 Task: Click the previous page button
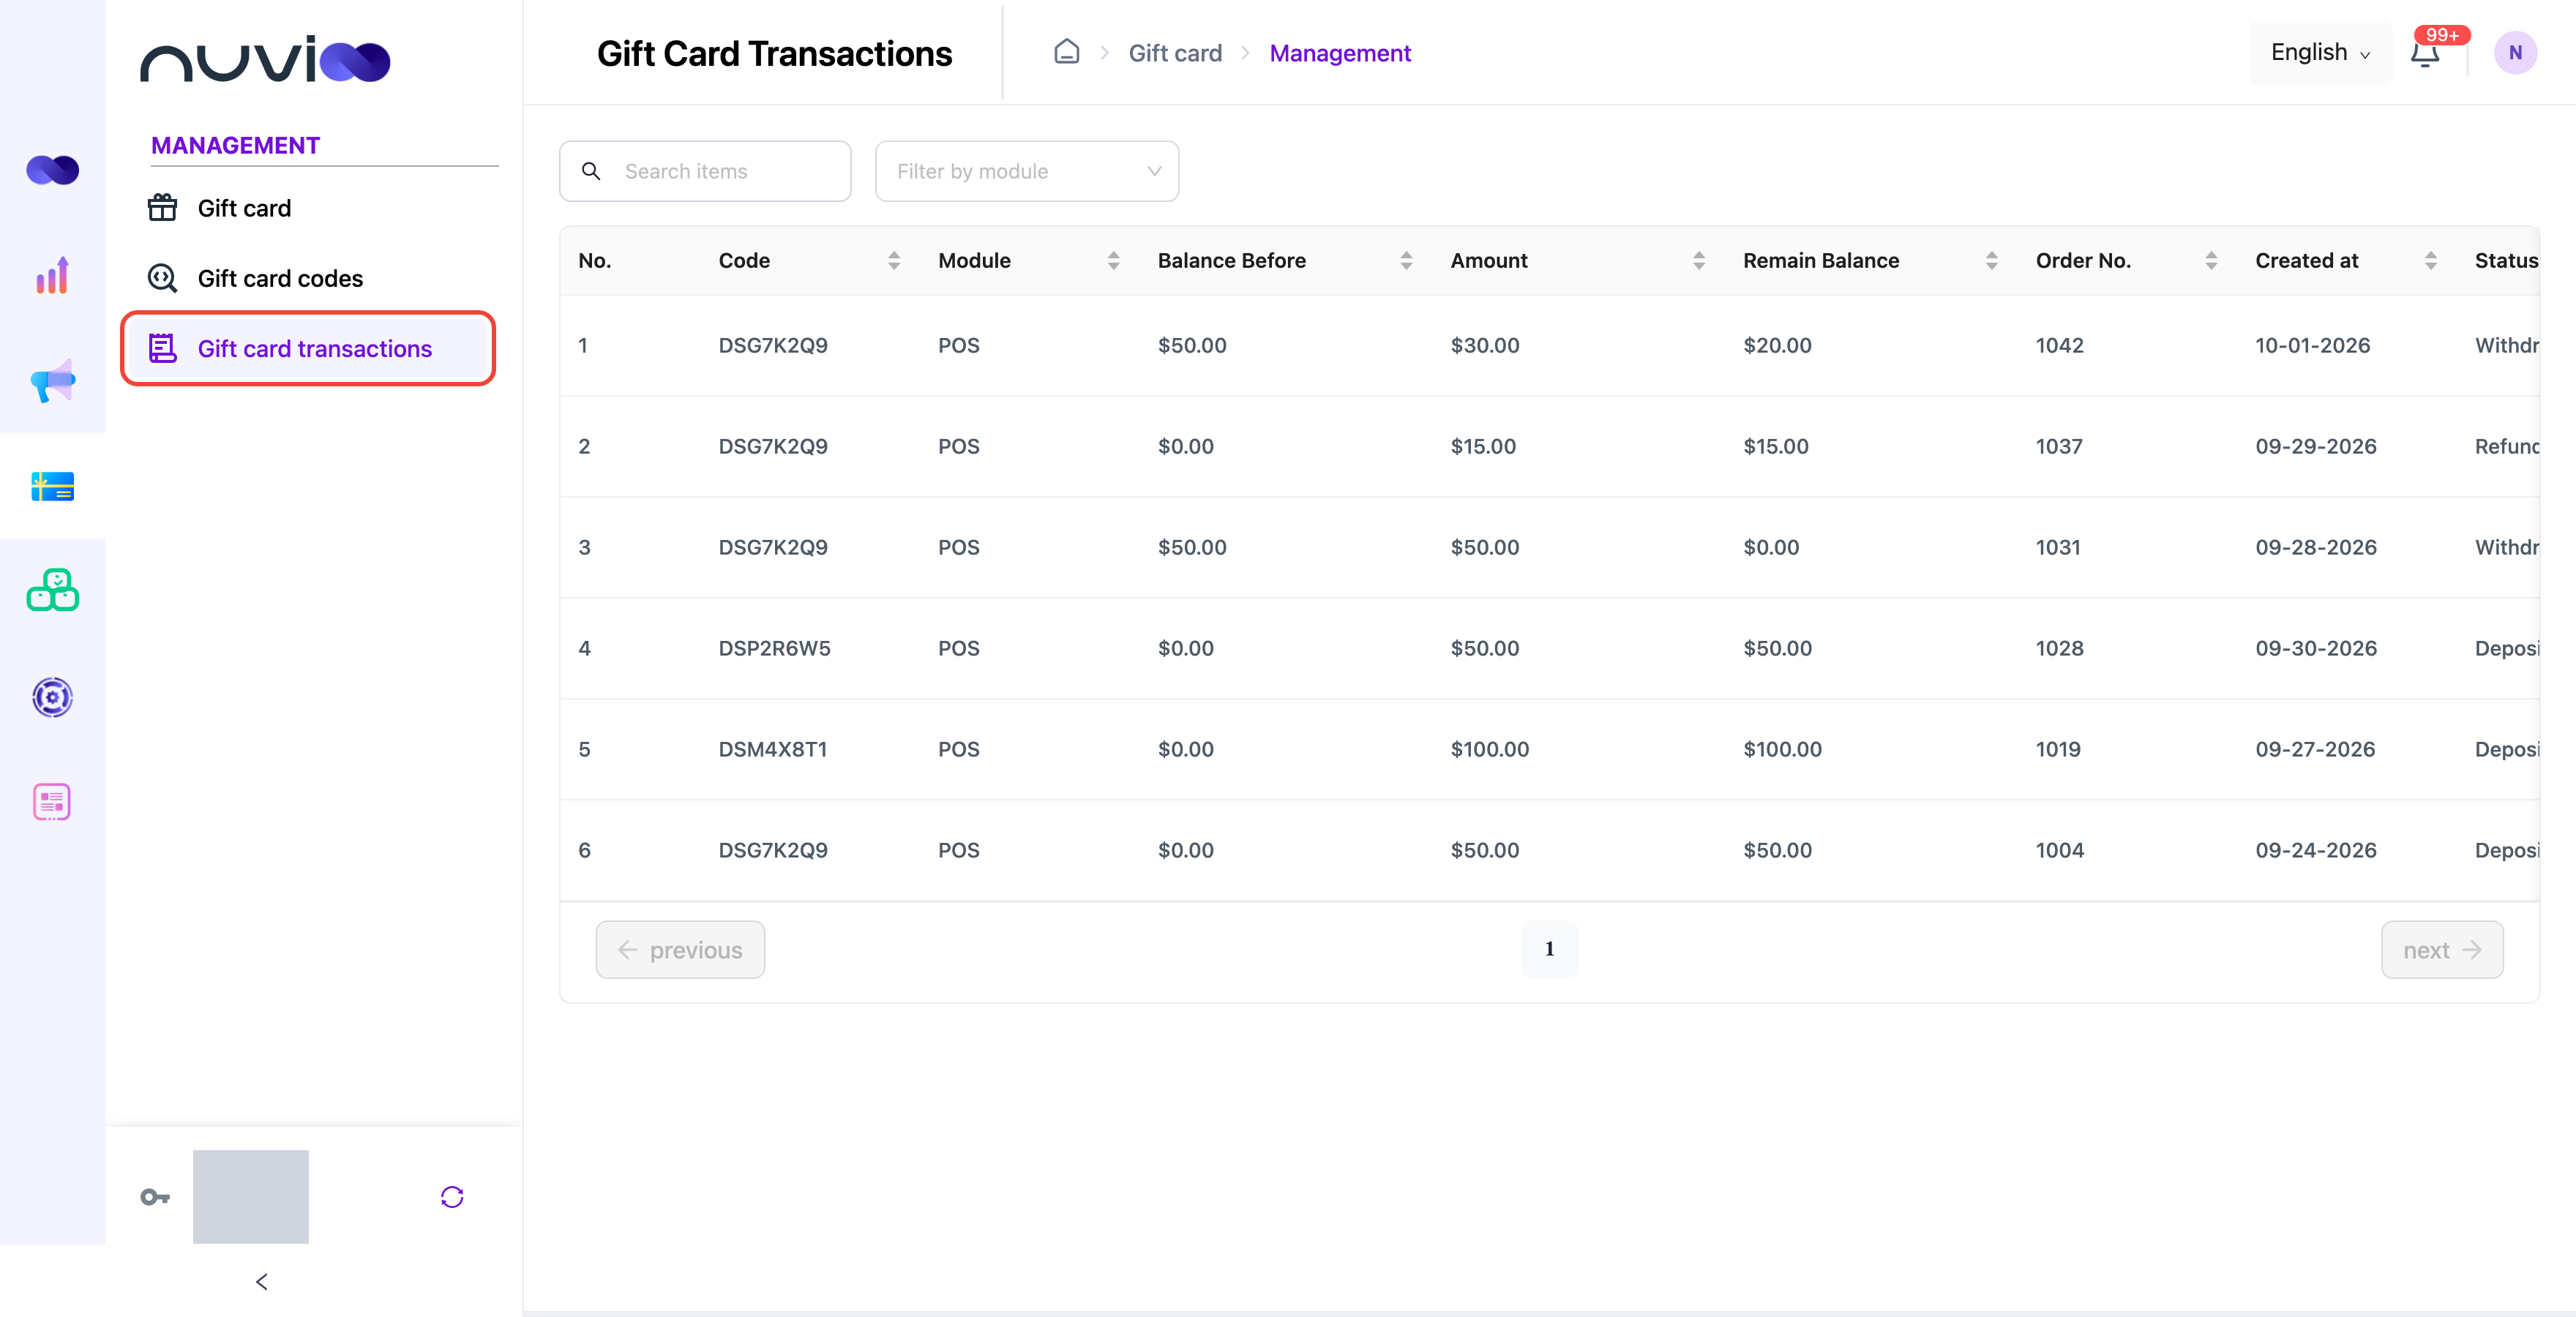click(680, 949)
